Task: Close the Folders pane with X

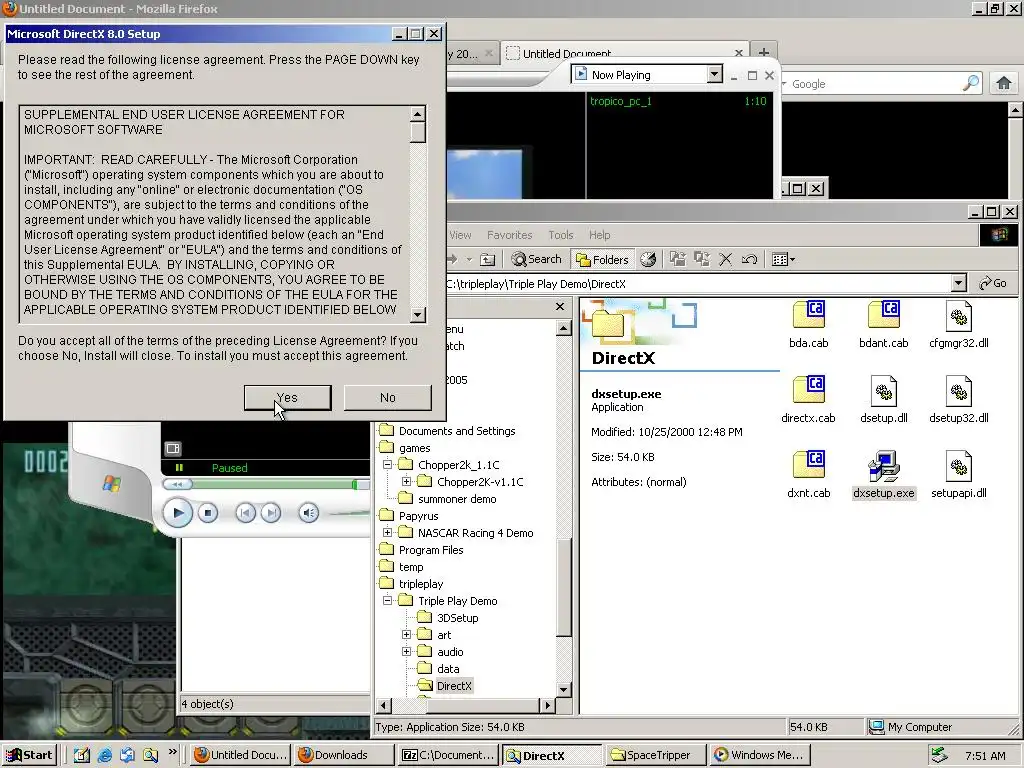Action: coord(560,306)
